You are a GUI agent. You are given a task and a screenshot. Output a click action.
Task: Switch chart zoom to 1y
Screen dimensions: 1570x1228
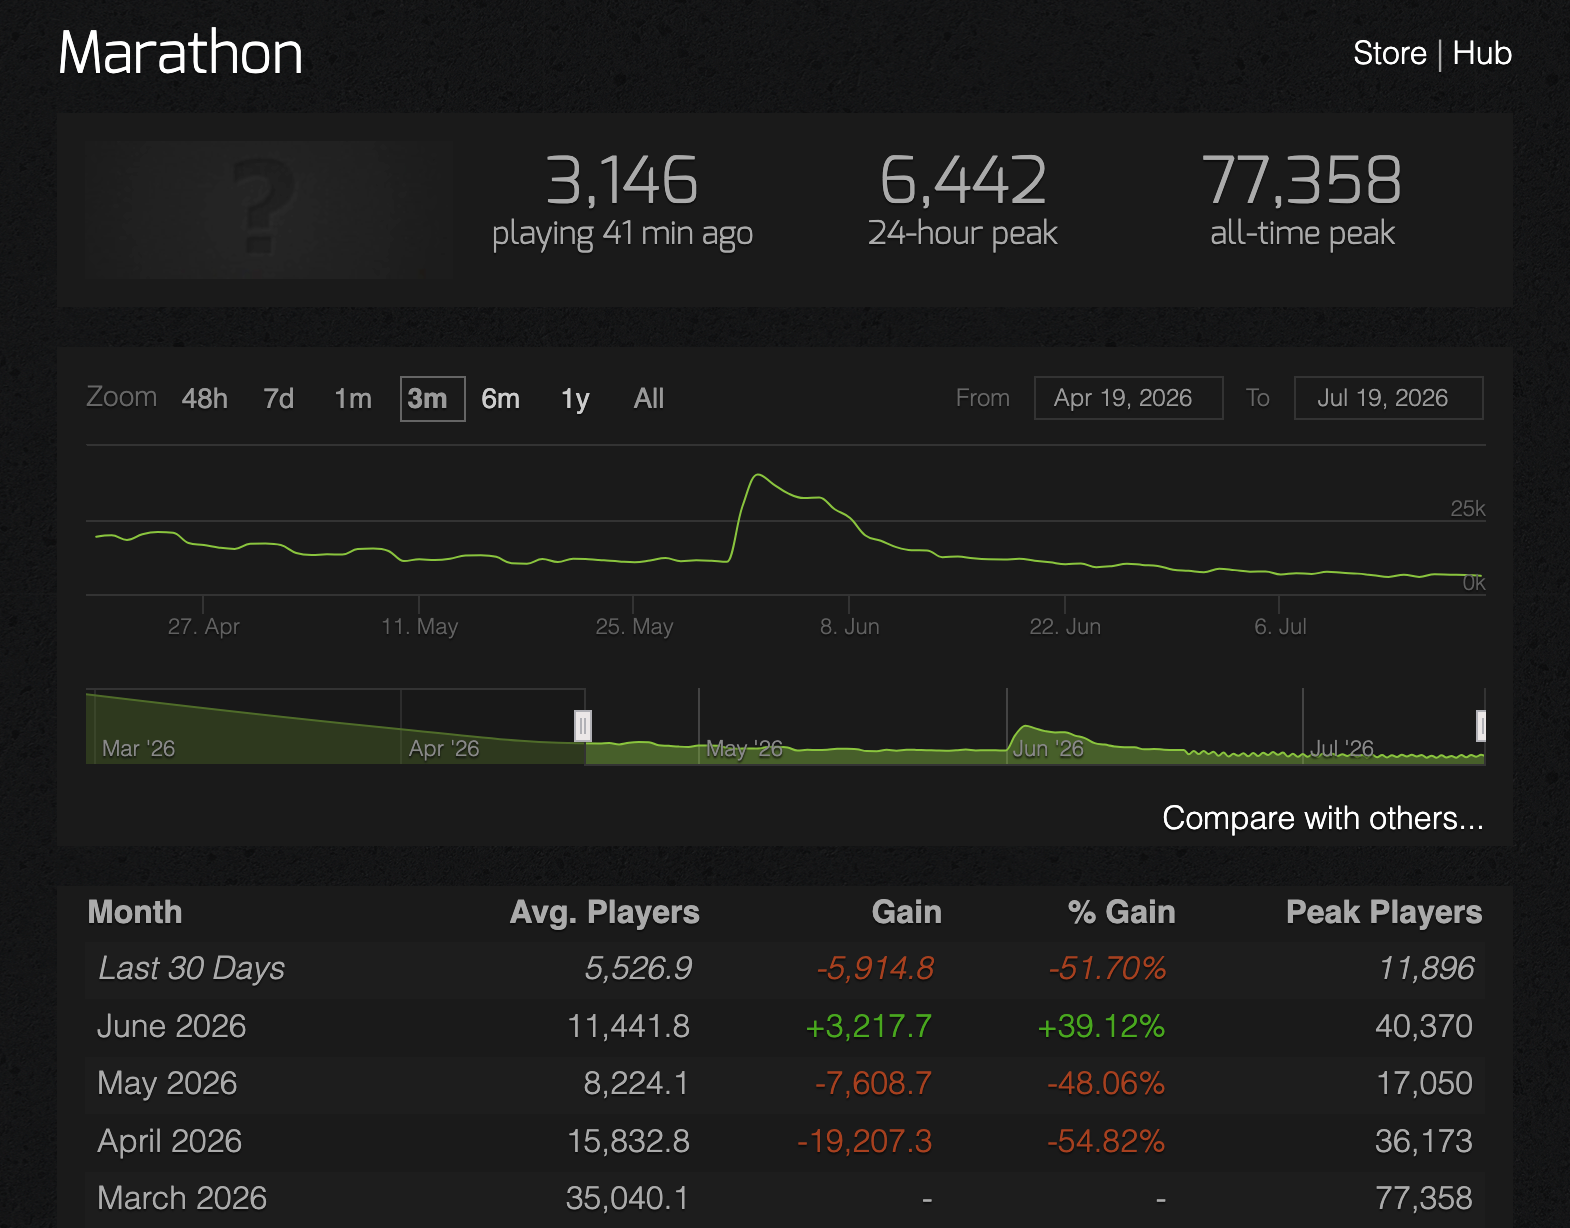pyautogui.click(x=575, y=399)
